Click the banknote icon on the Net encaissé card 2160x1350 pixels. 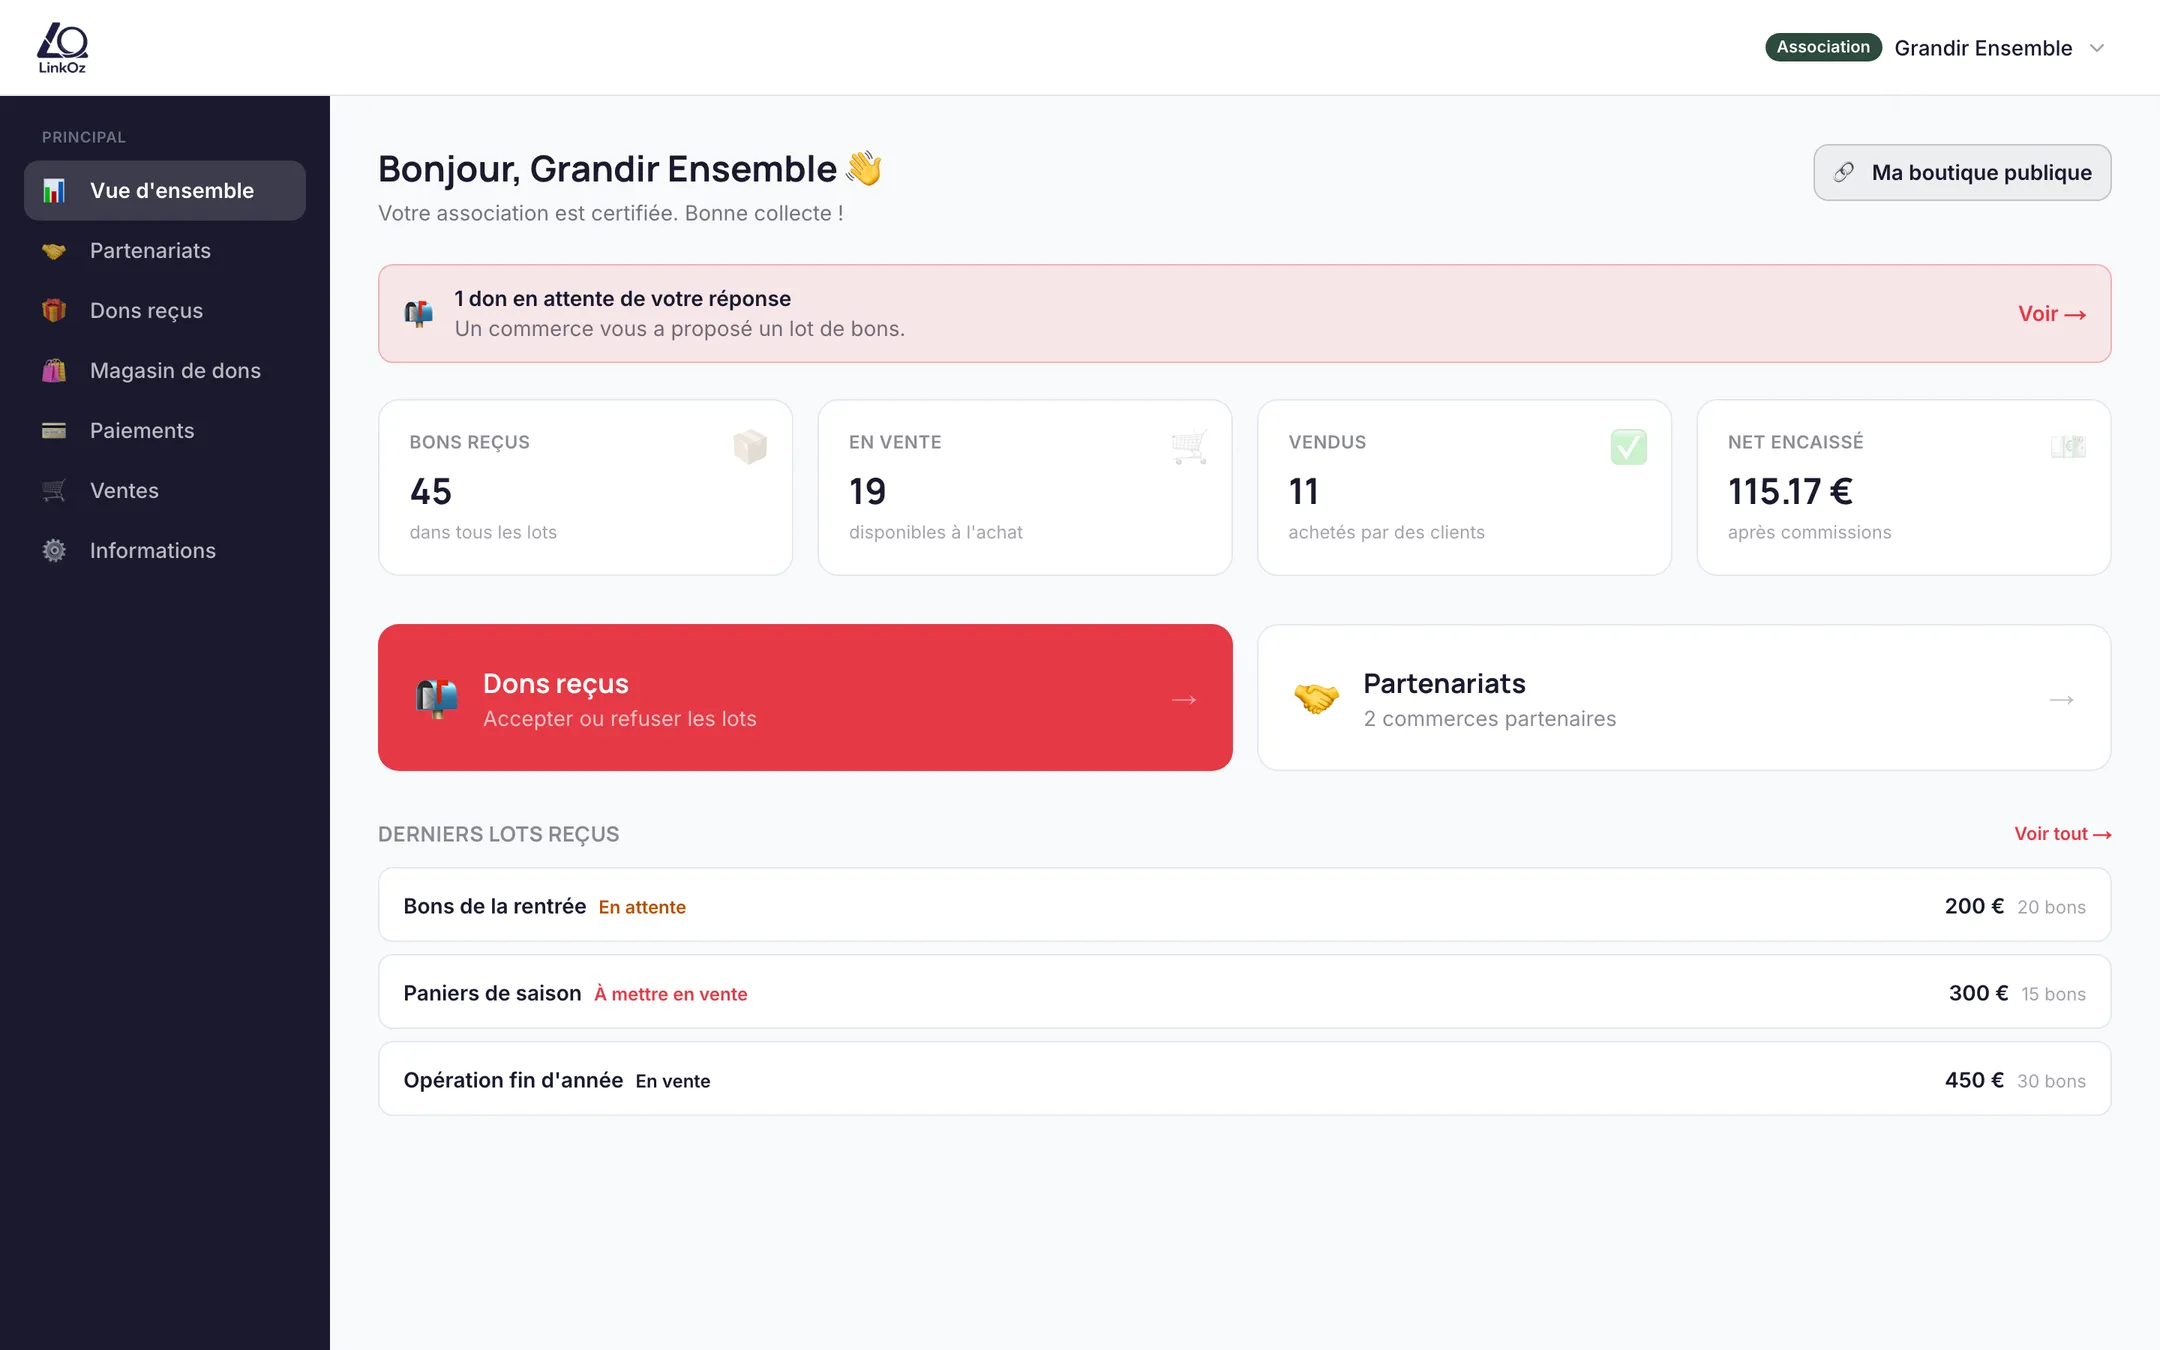coord(2068,446)
